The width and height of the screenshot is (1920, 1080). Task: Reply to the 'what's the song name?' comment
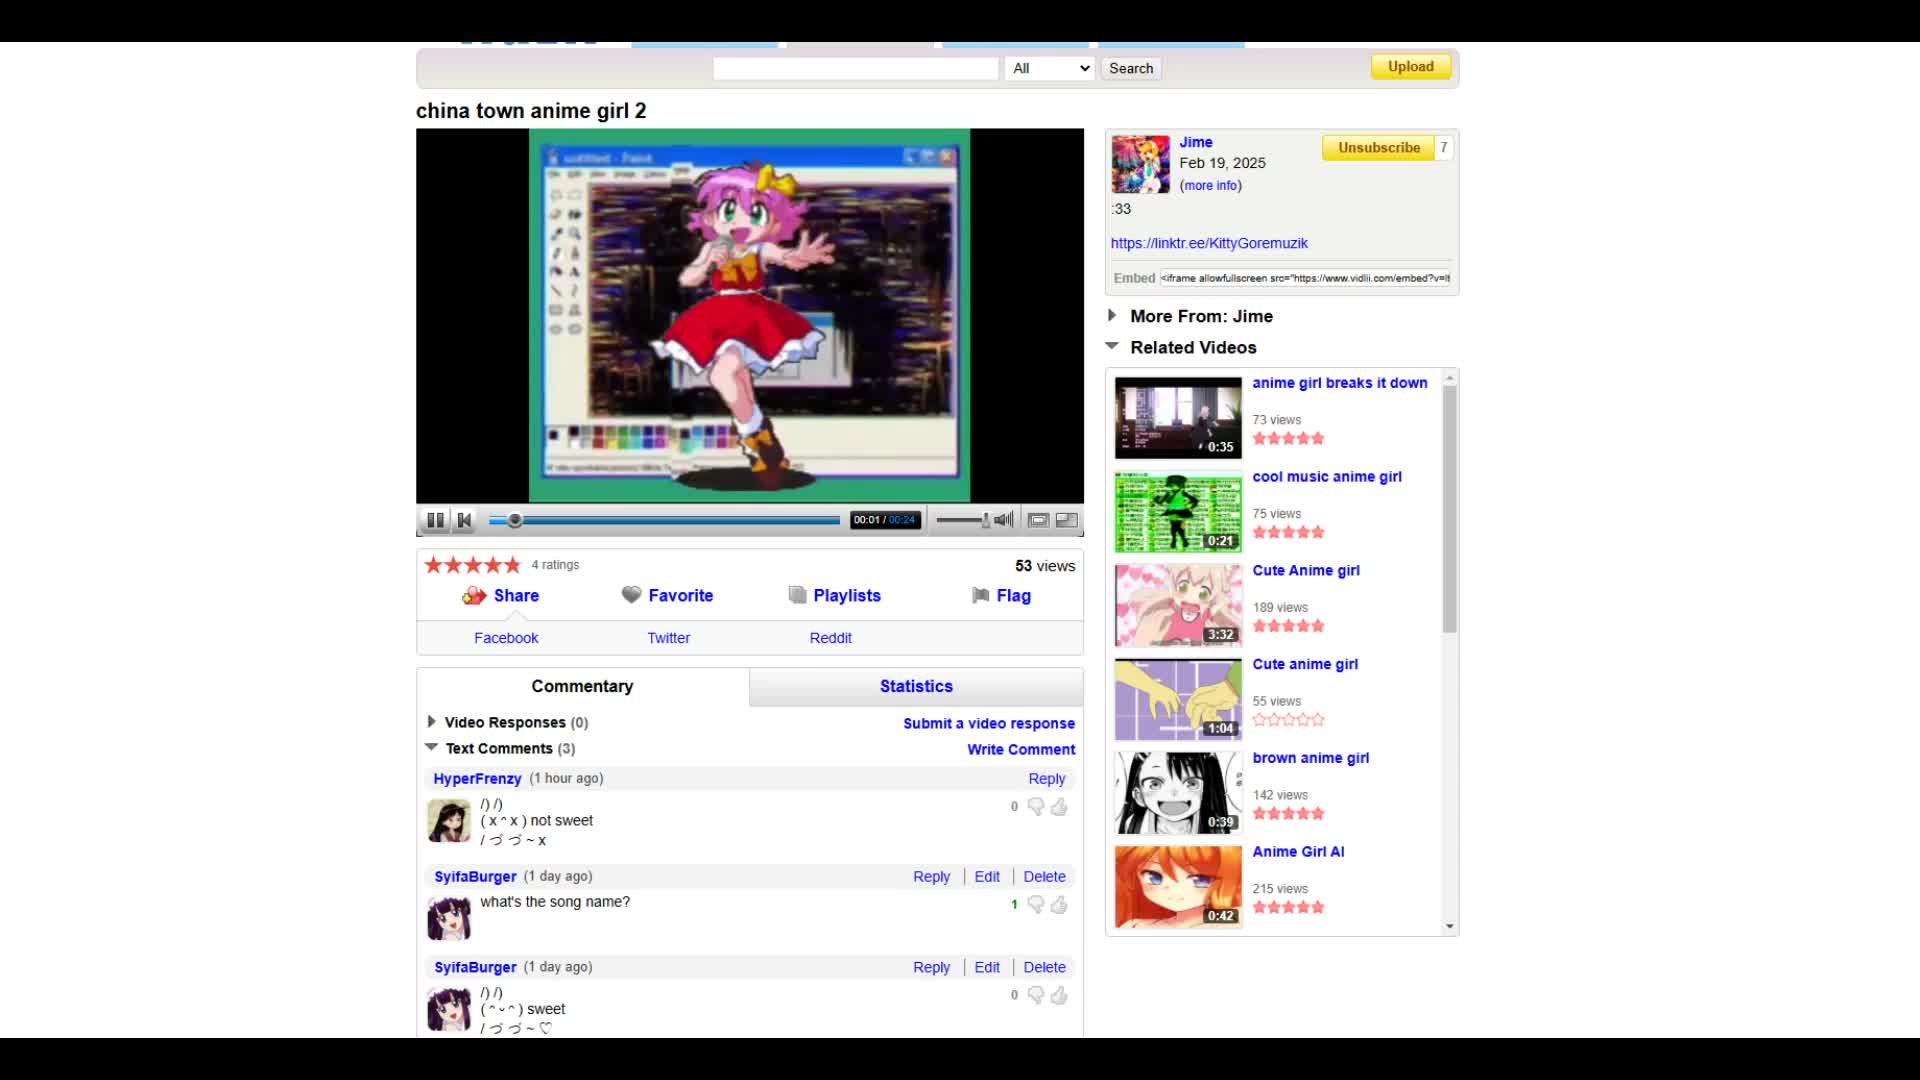(x=931, y=877)
